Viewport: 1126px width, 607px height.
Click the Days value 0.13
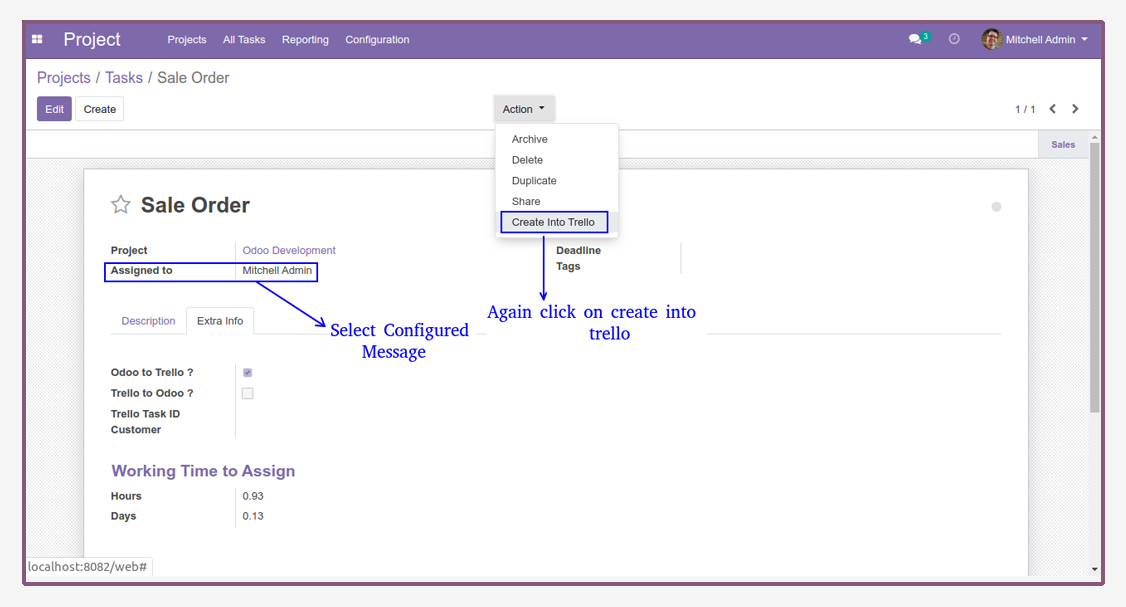[x=253, y=516]
